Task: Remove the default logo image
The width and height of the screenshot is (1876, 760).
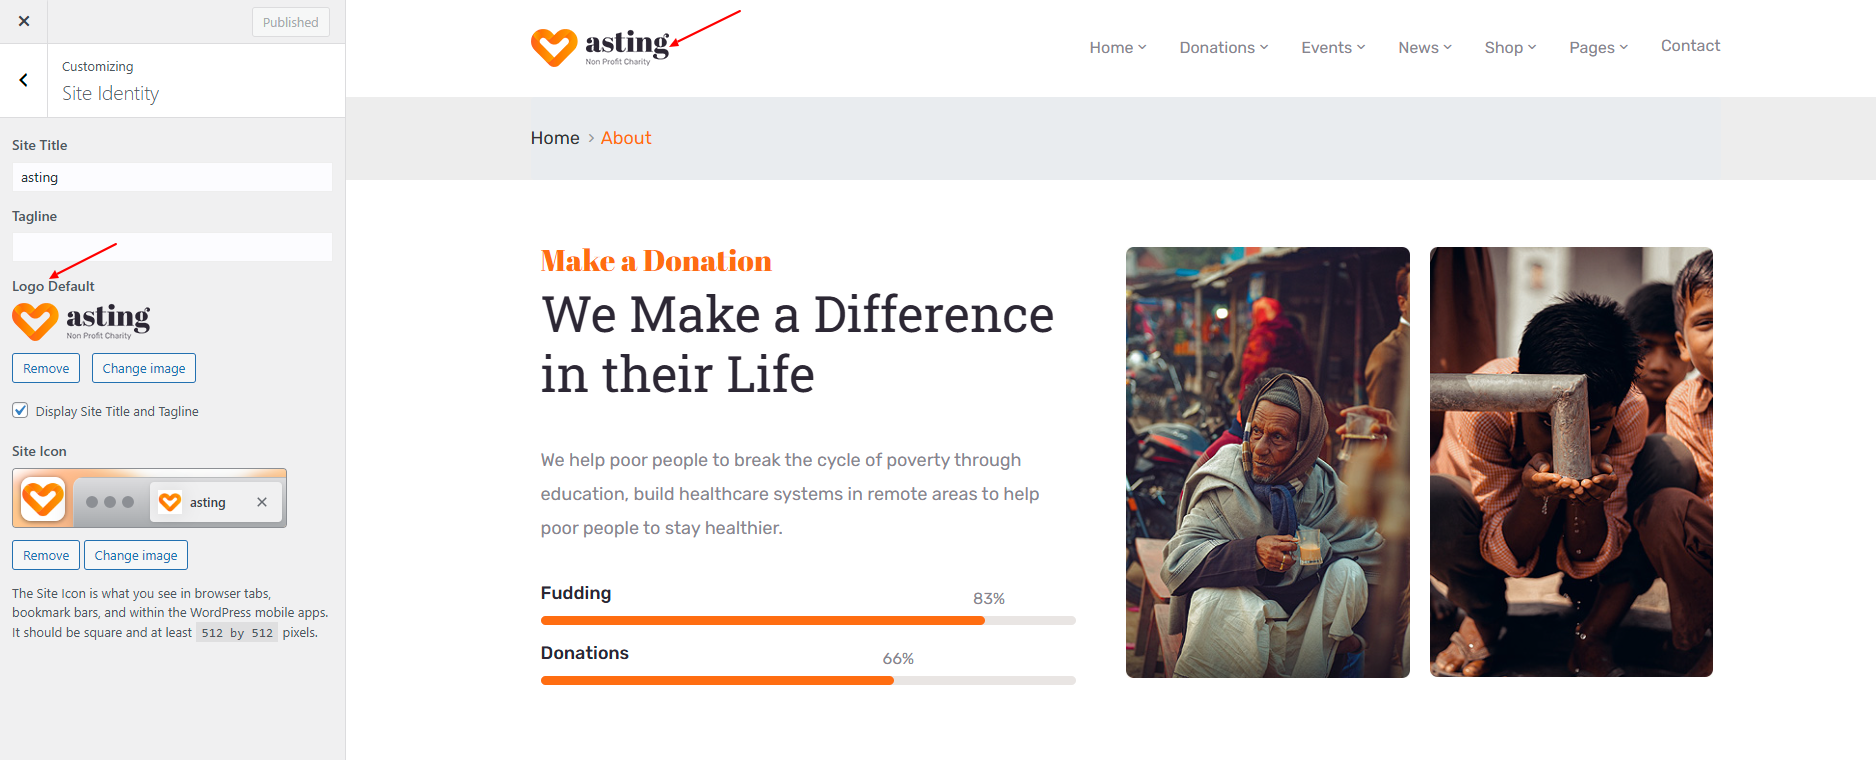Action: (x=46, y=368)
